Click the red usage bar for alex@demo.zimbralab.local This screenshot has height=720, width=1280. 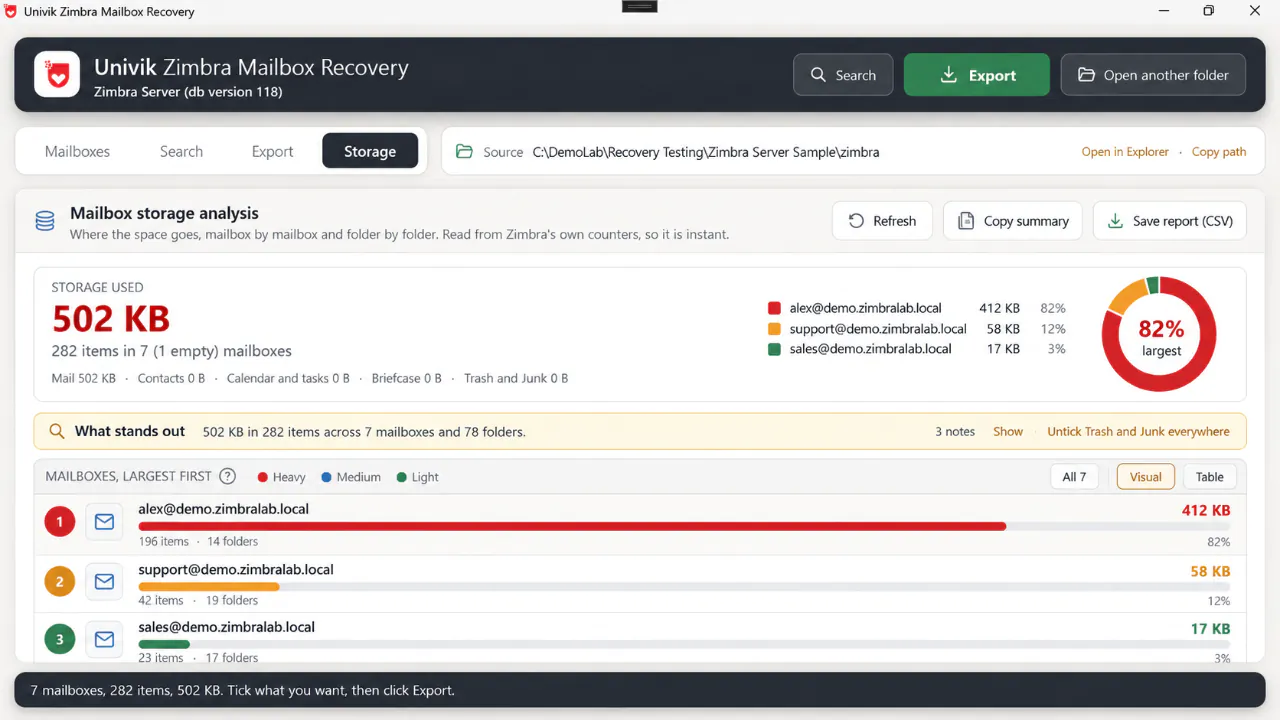tap(572, 526)
